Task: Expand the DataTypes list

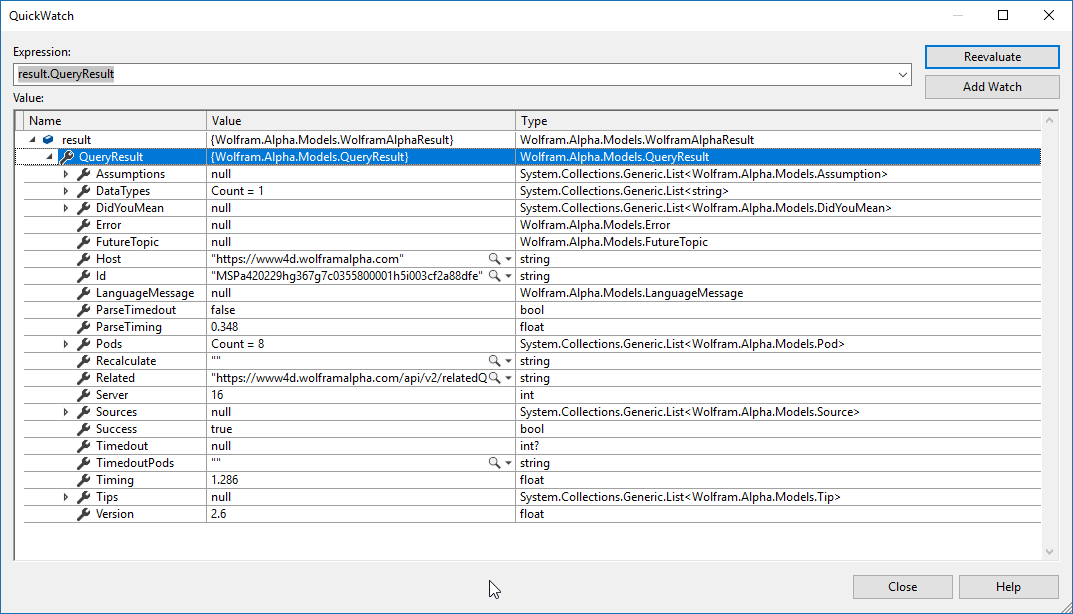Action: coord(66,191)
